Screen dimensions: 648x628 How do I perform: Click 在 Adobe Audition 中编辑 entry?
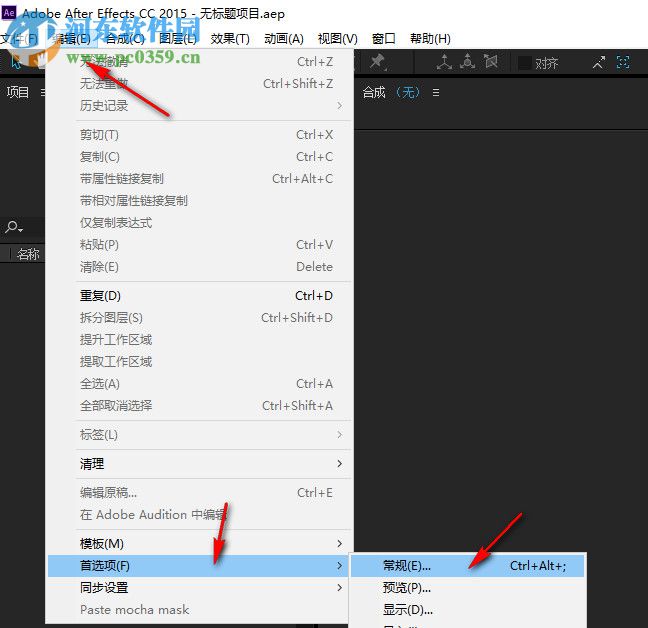click(x=199, y=515)
